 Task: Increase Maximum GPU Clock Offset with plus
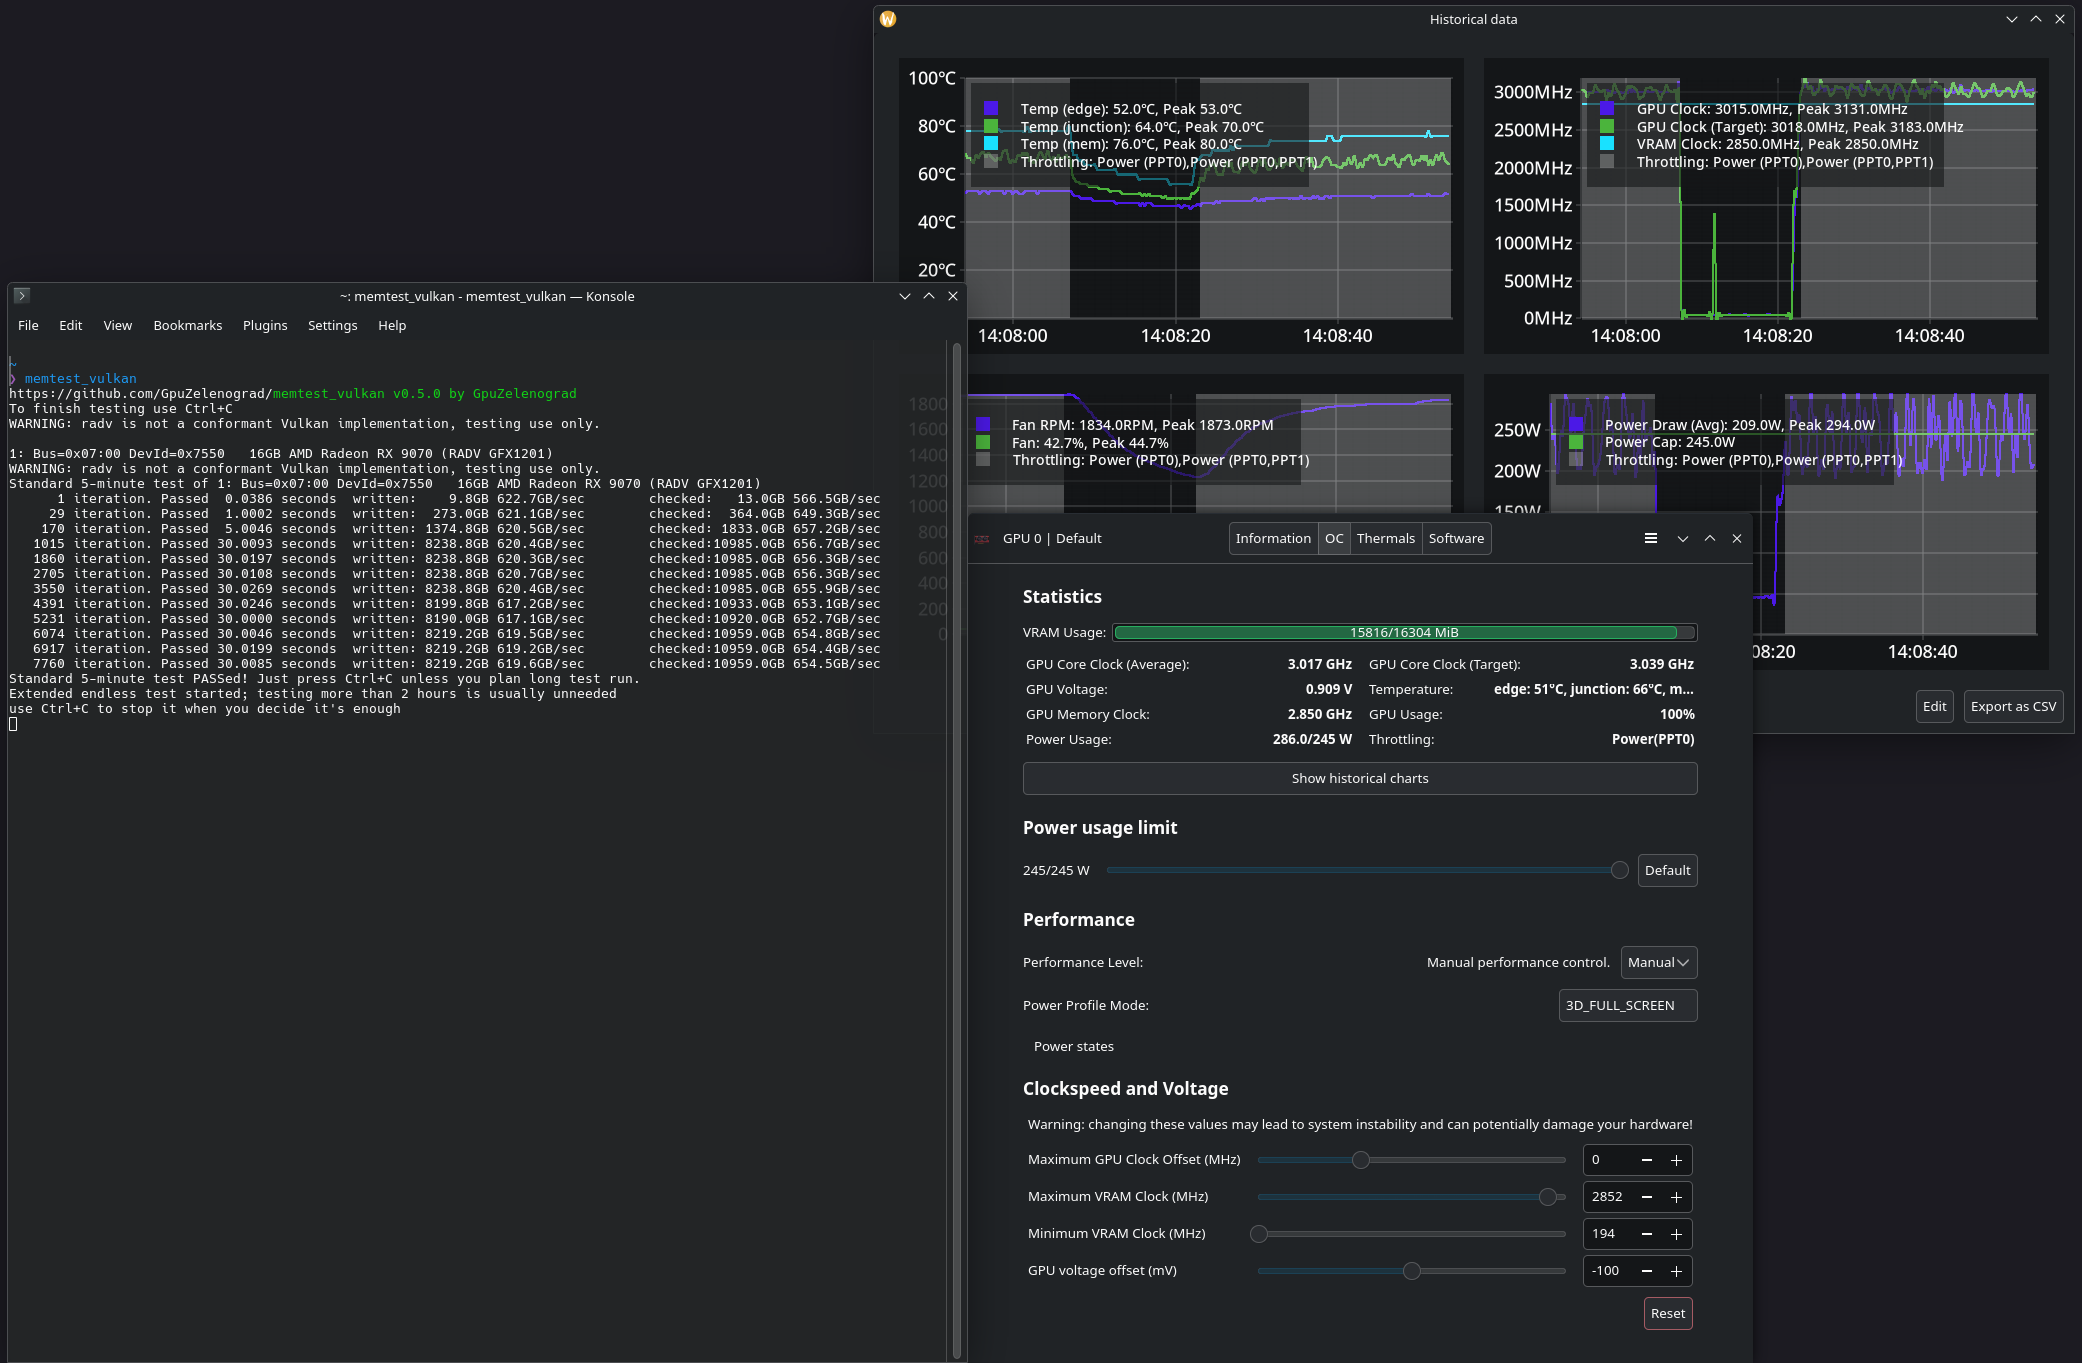pyautogui.click(x=1677, y=1160)
